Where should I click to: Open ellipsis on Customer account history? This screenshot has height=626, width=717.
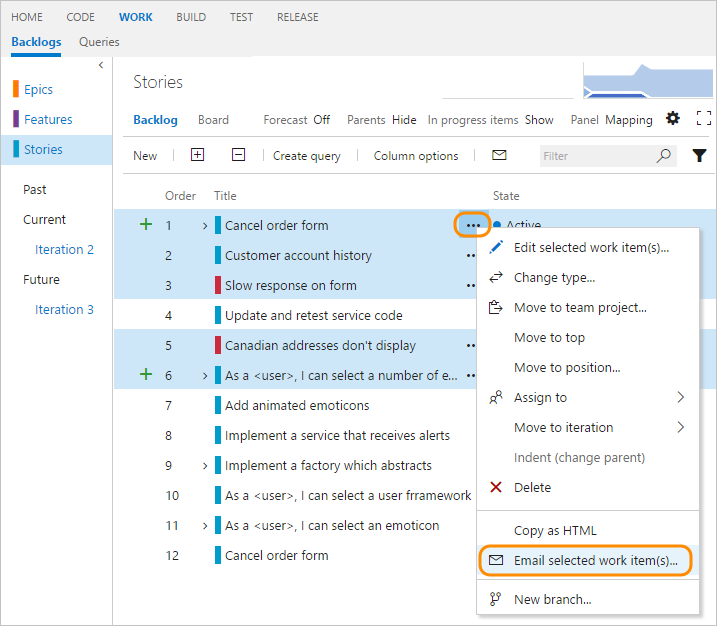(x=471, y=255)
